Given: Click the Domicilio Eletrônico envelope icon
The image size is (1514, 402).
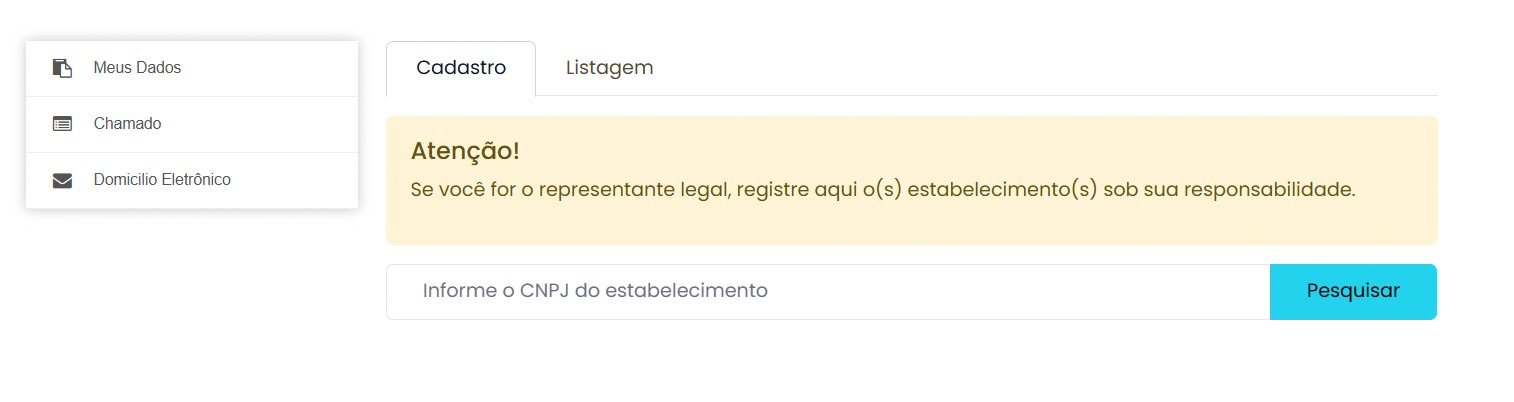Looking at the screenshot, I should (62, 180).
